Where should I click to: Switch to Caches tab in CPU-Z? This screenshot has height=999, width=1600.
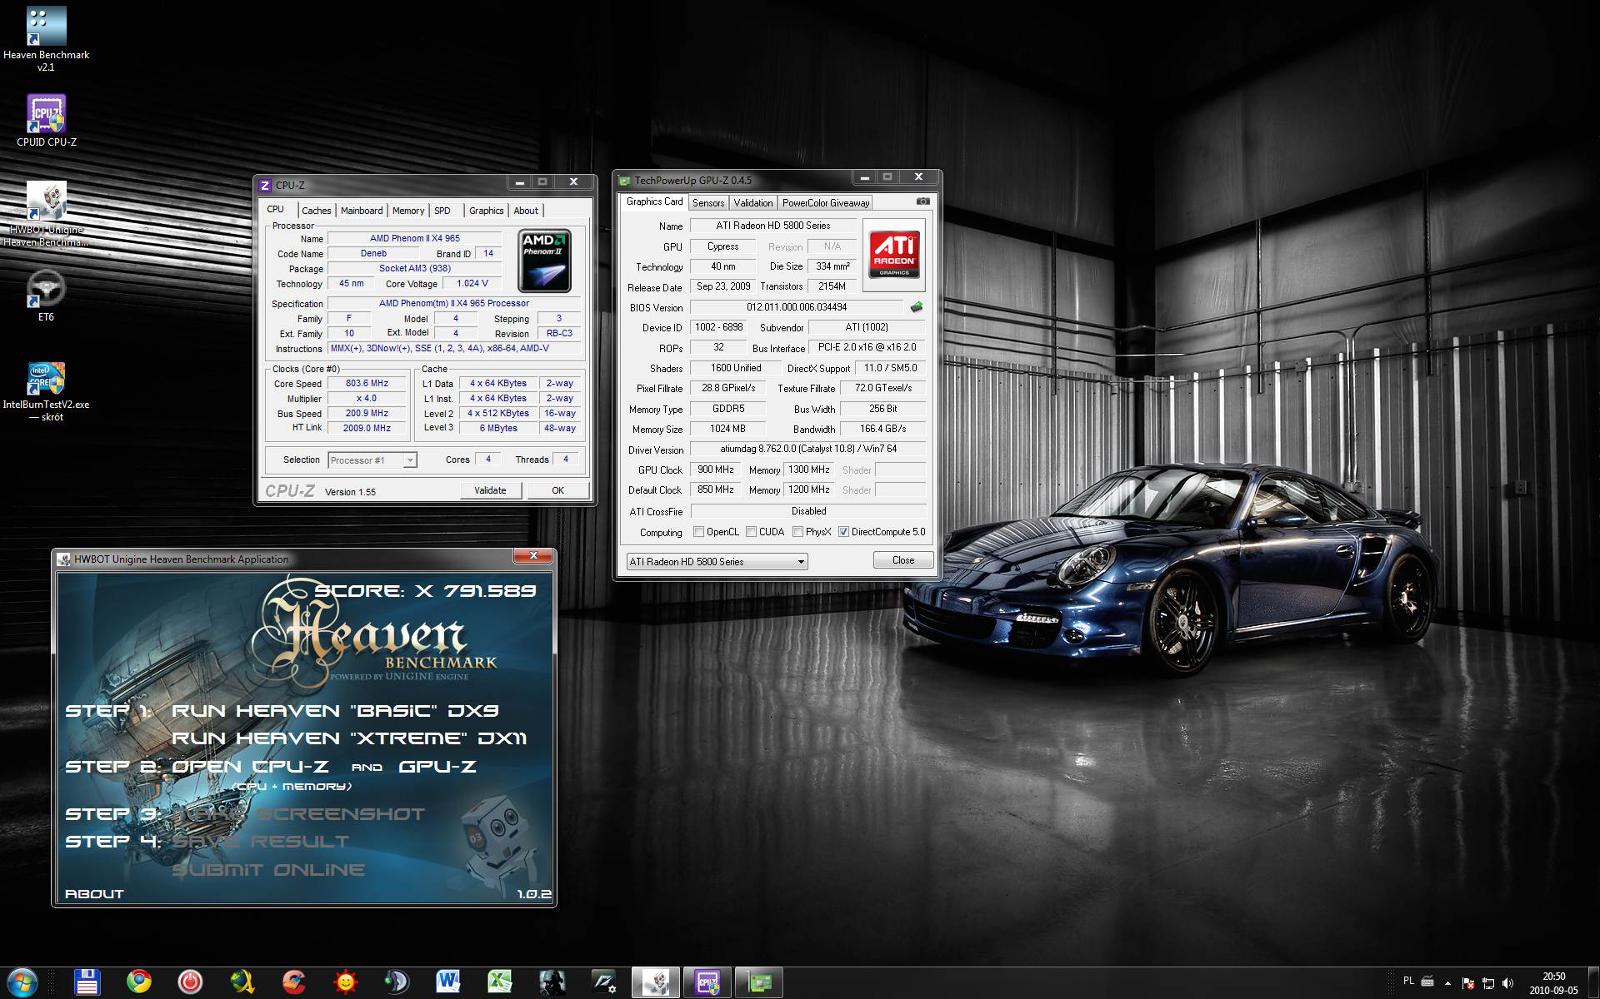point(316,211)
